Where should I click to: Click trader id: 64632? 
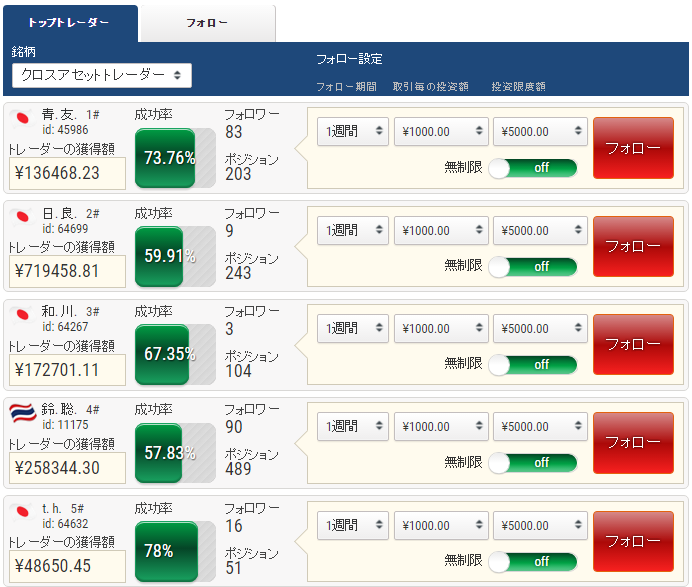65,523
